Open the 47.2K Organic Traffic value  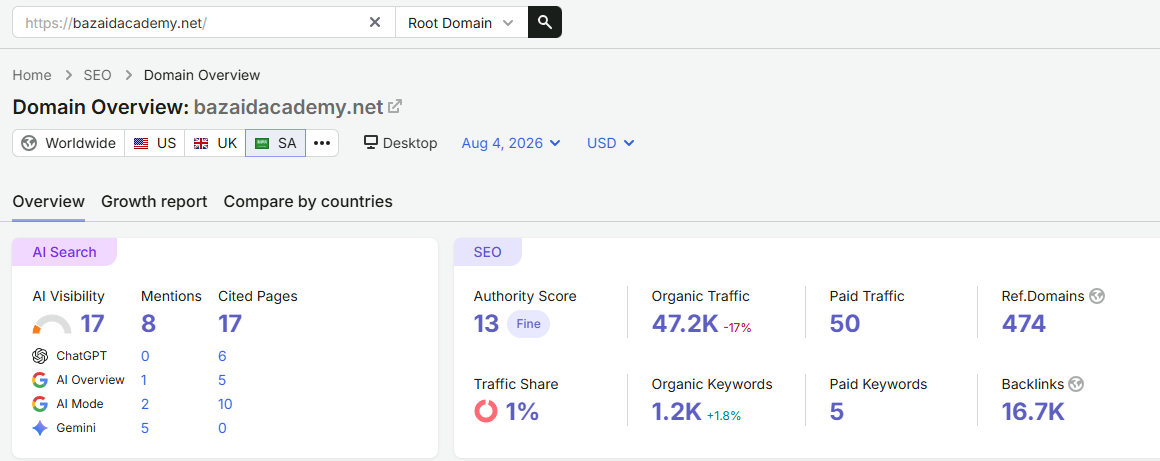[x=685, y=323]
